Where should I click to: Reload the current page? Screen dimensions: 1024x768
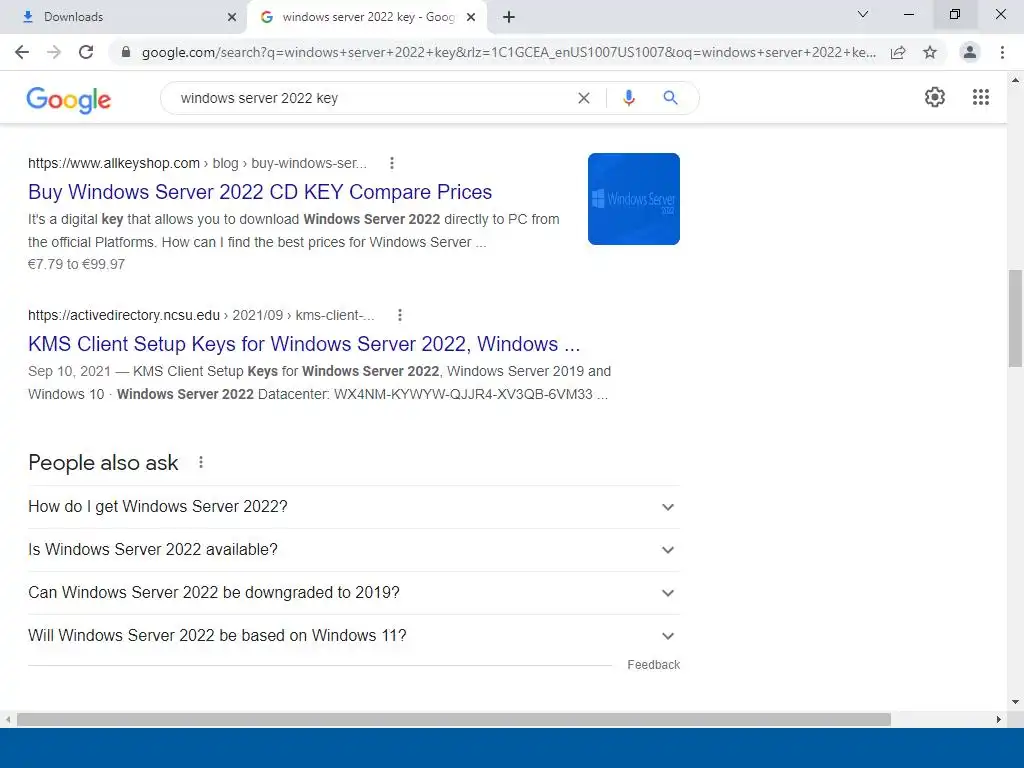[86, 52]
